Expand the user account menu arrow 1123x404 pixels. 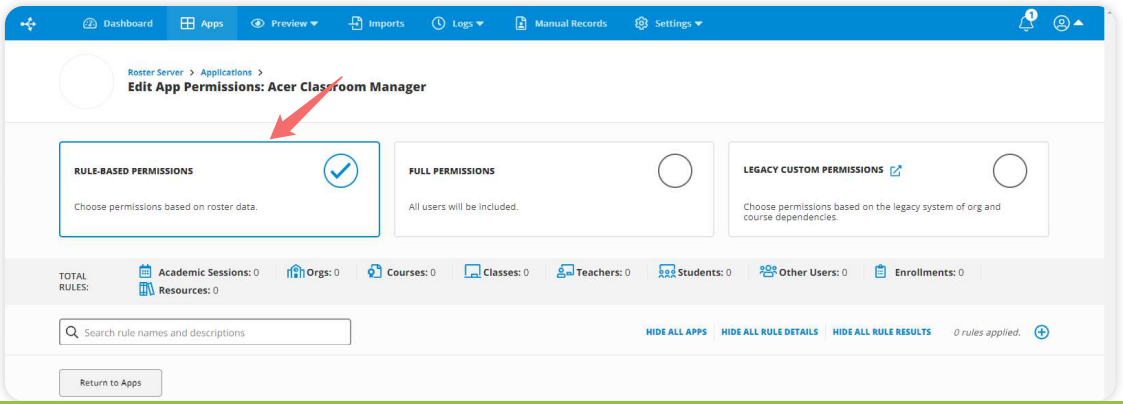[x=1079, y=23]
